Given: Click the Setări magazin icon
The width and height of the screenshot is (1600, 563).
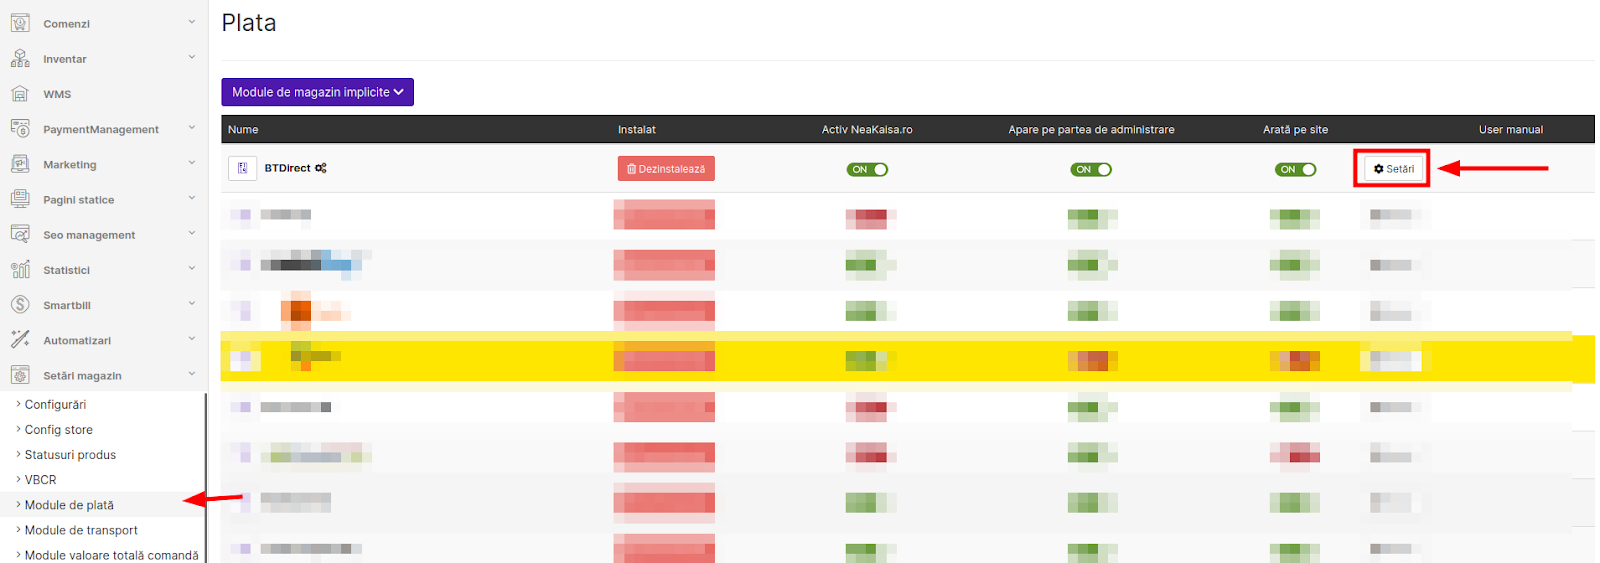Looking at the screenshot, I should pyautogui.click(x=20, y=375).
